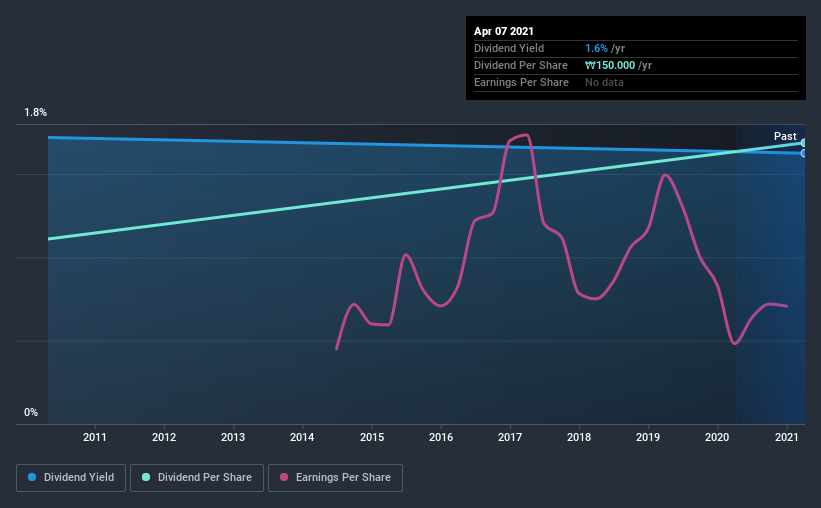Viewport: 821px width, 508px height.
Task: Click the blue Dividend Yield legend dot
Action: [32, 477]
